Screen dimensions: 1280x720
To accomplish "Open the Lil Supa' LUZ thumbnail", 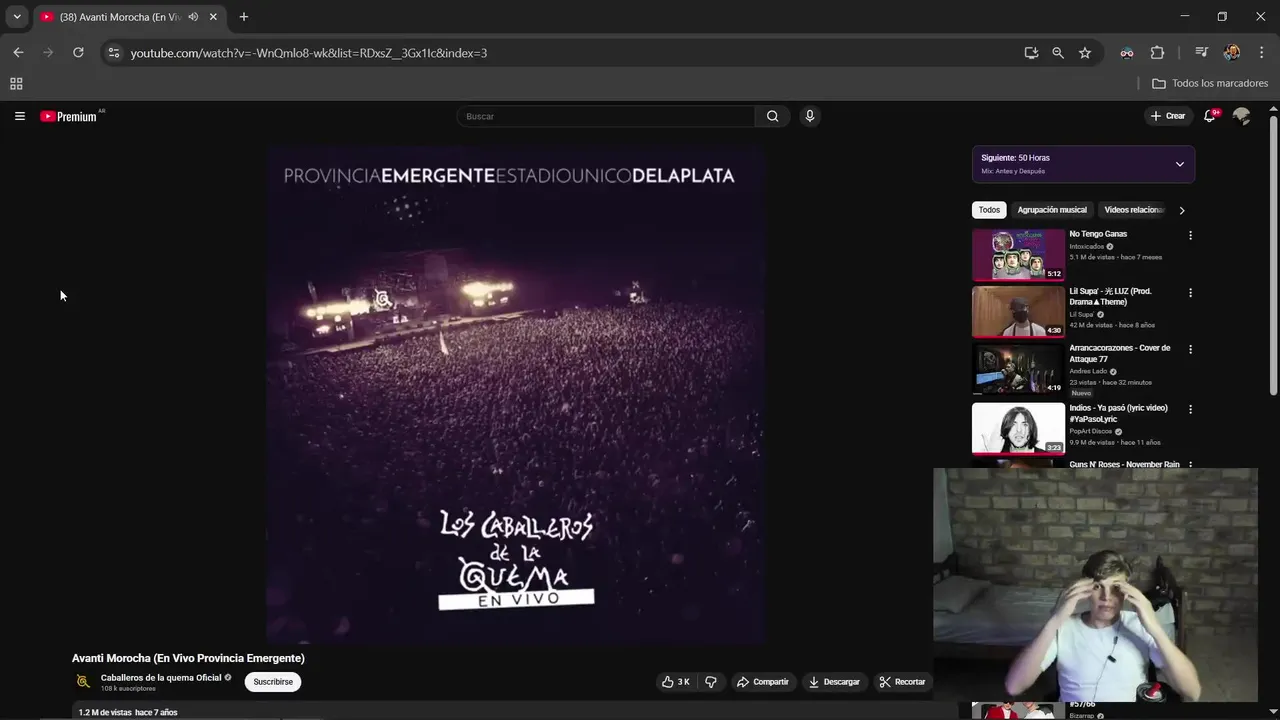I will (1018, 312).
